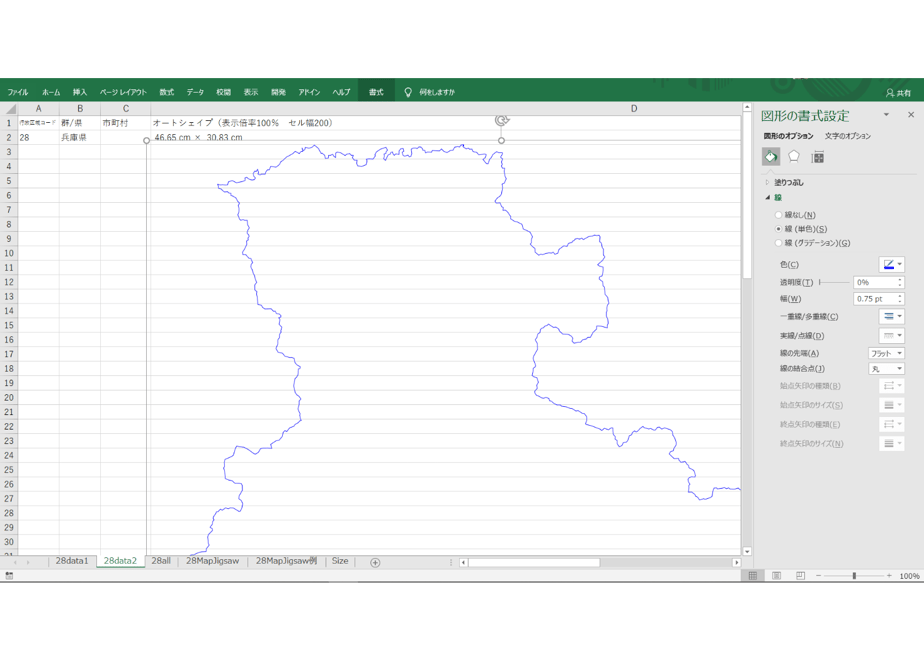
Task: Open the line color 色(C) picker
Action: coord(892,265)
